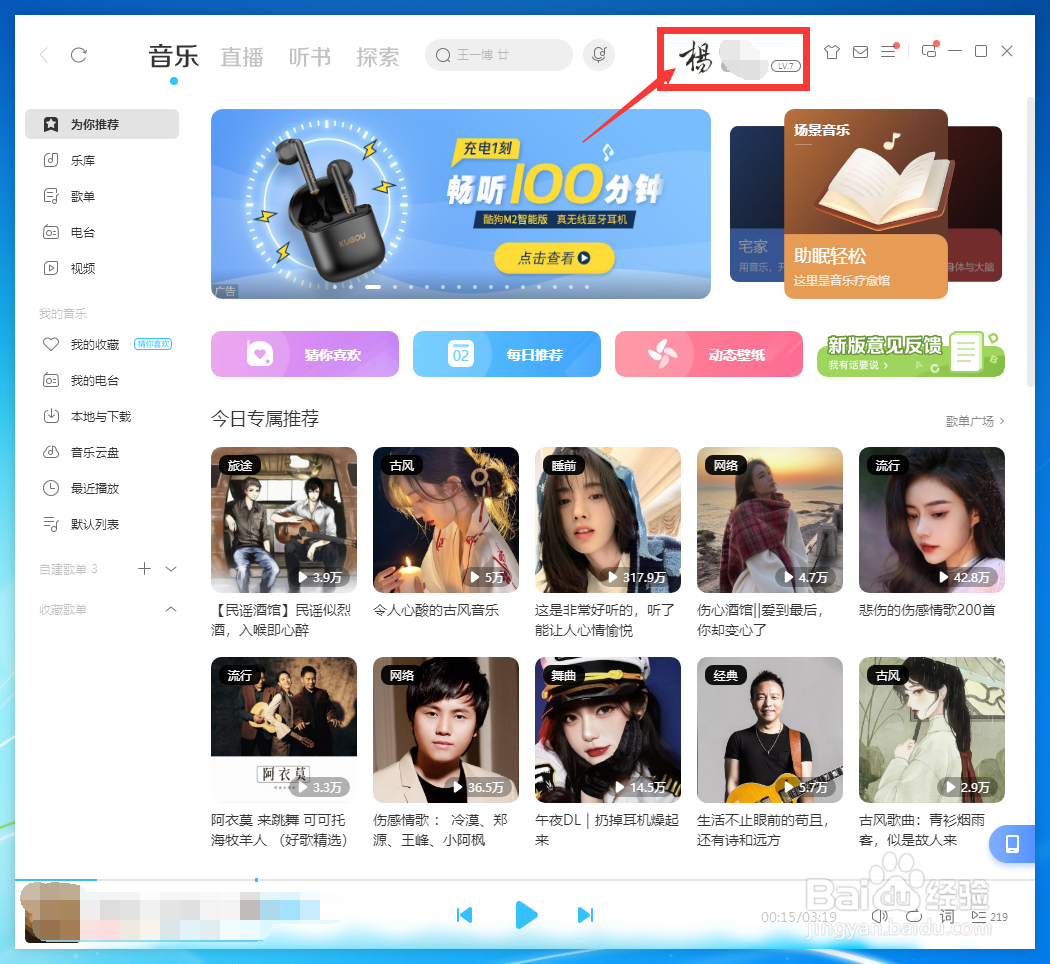
Task: Open the play queue showing 219
Action: coord(989,916)
